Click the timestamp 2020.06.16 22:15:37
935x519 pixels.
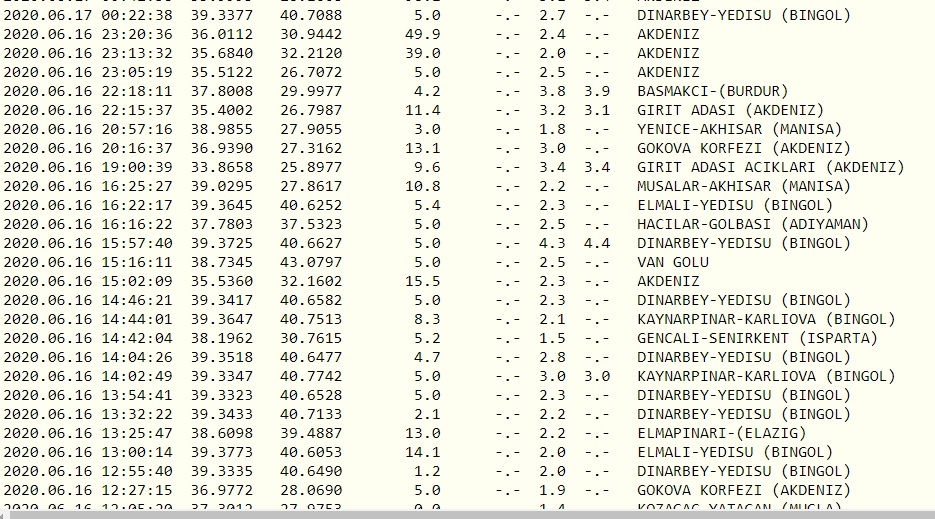click(88, 110)
